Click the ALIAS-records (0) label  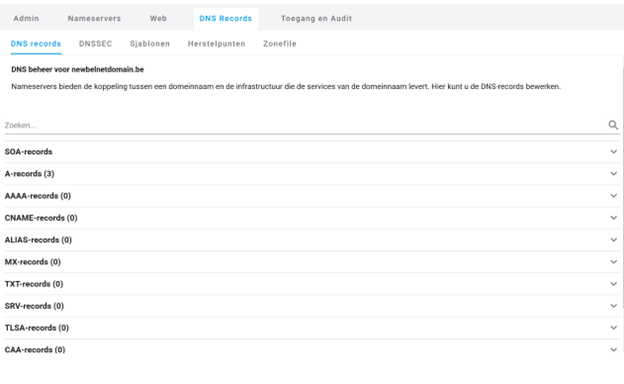point(38,240)
